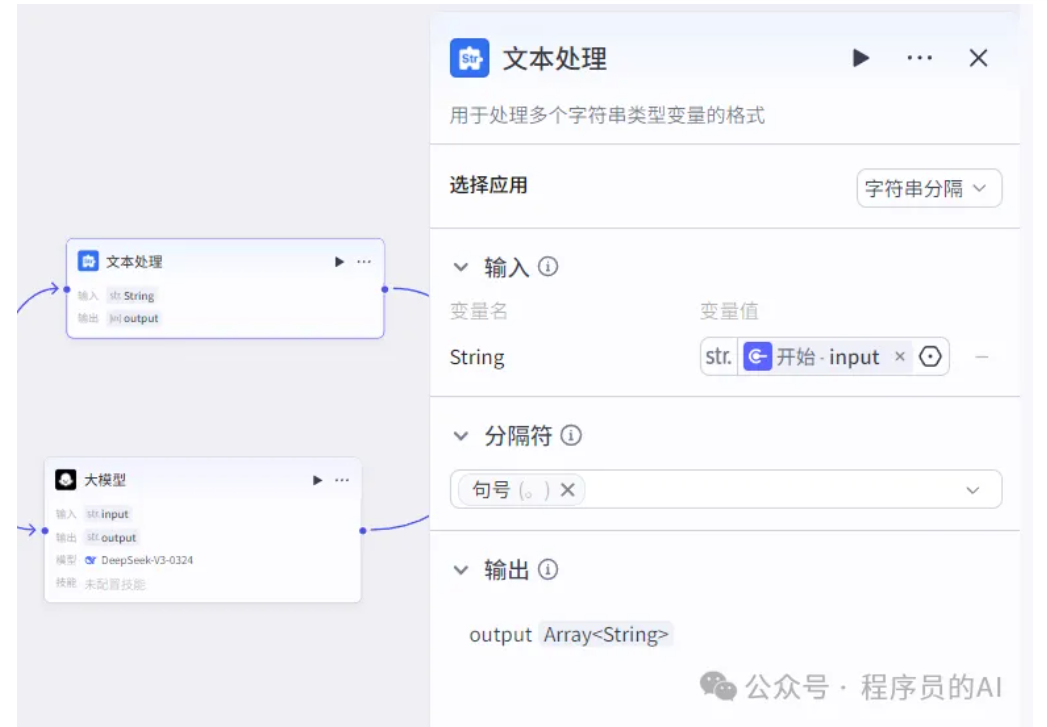
Task: Select the 大模型 node title icon
Action: pos(65,479)
